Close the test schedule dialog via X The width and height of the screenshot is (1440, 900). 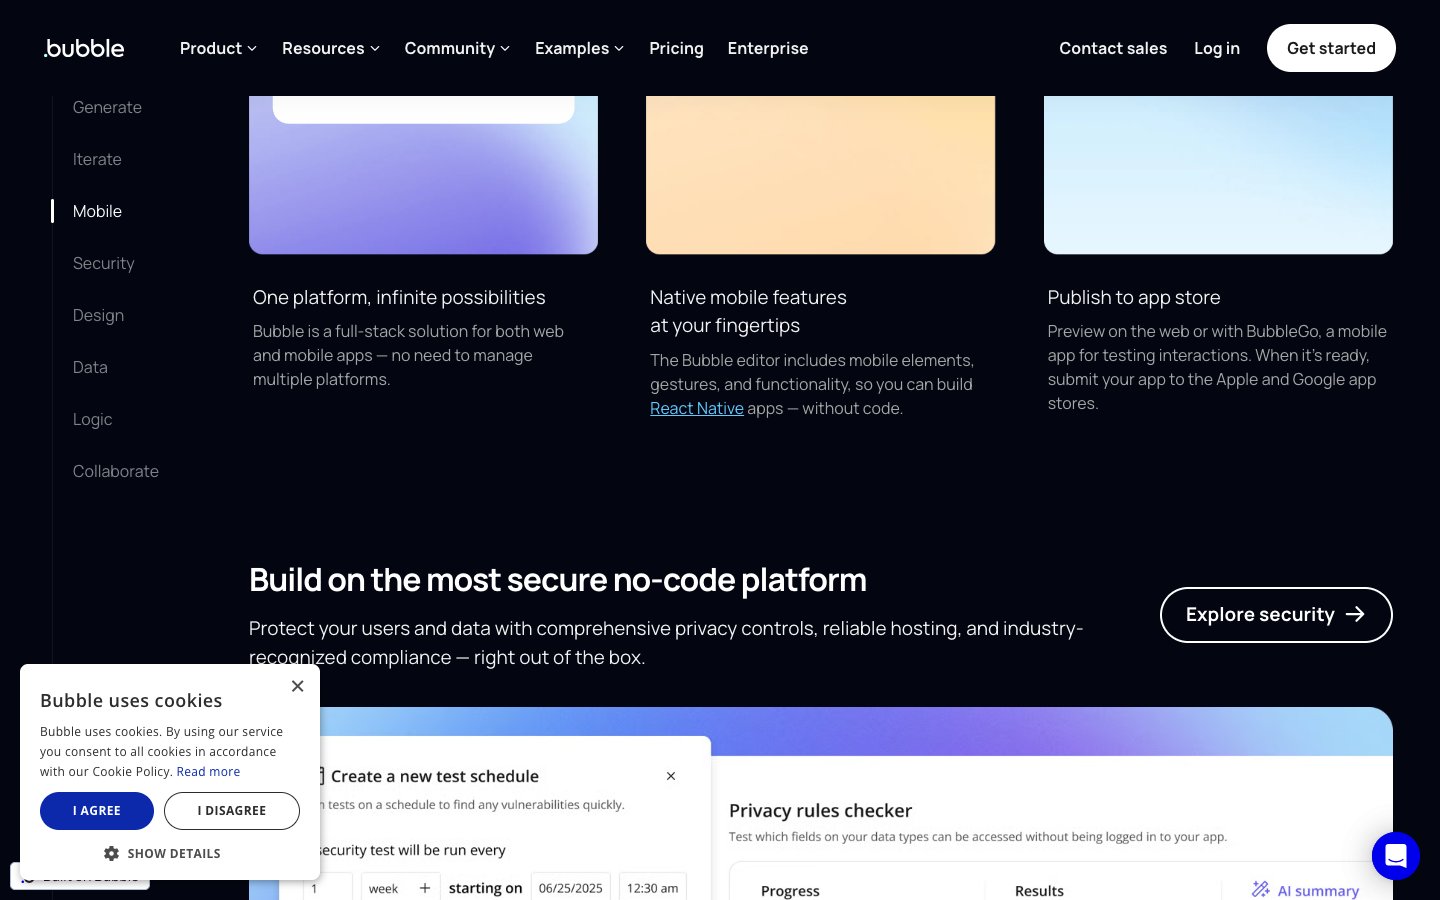pos(671,776)
